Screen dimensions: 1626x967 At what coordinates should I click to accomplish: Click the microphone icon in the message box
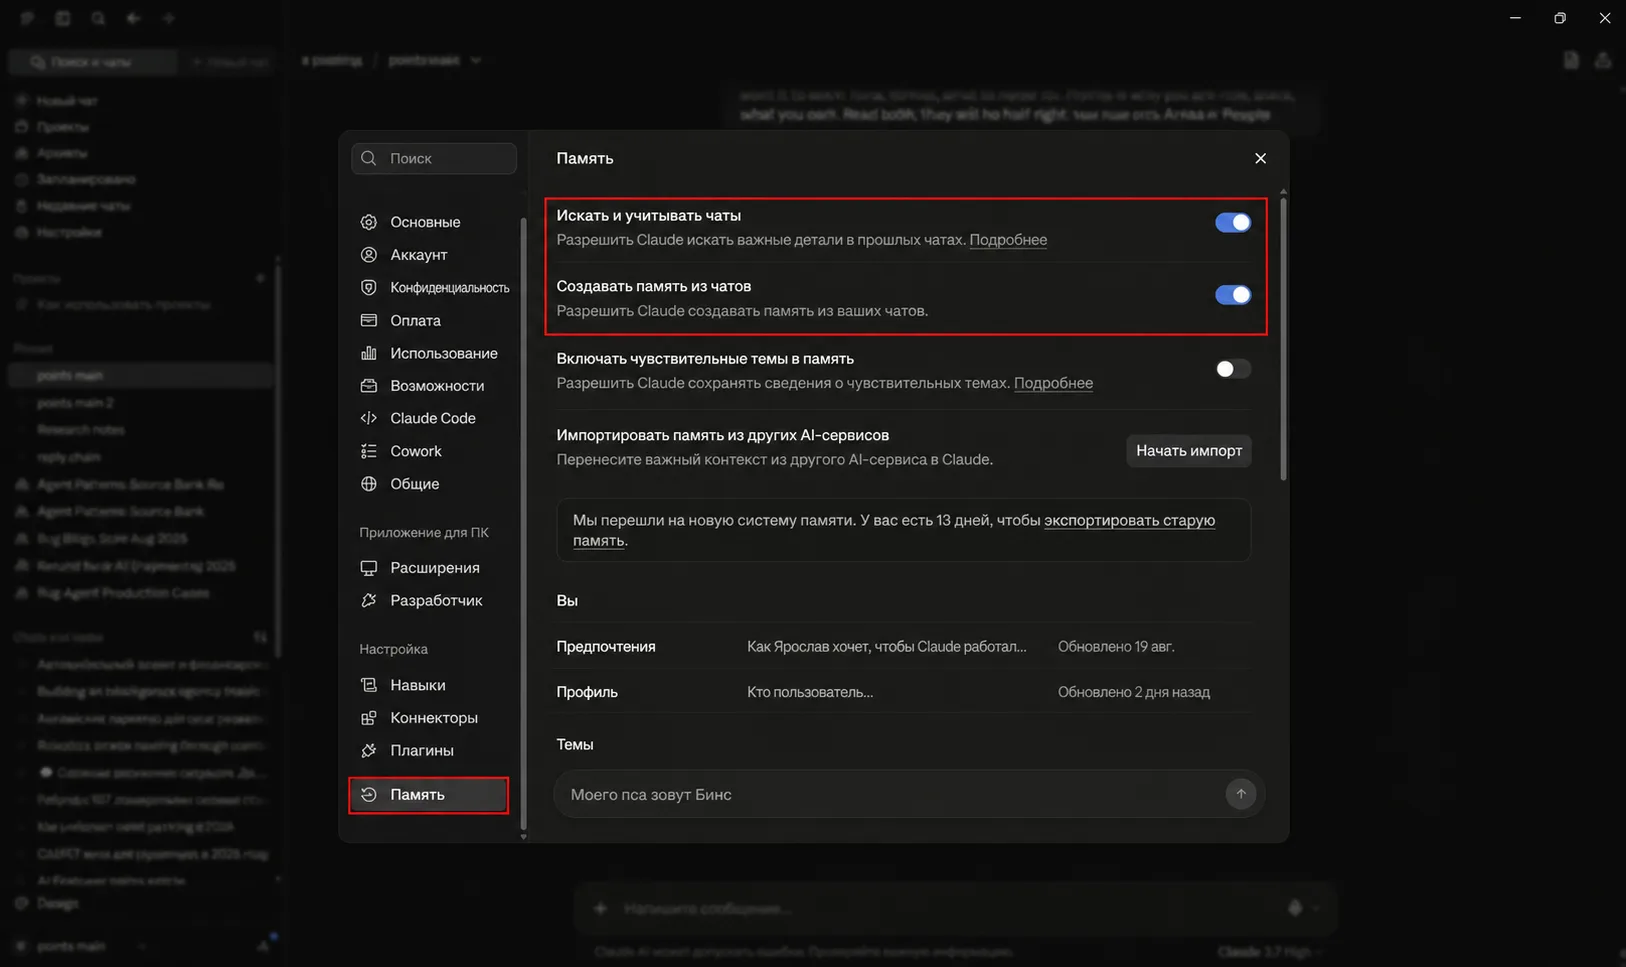pyautogui.click(x=1295, y=908)
